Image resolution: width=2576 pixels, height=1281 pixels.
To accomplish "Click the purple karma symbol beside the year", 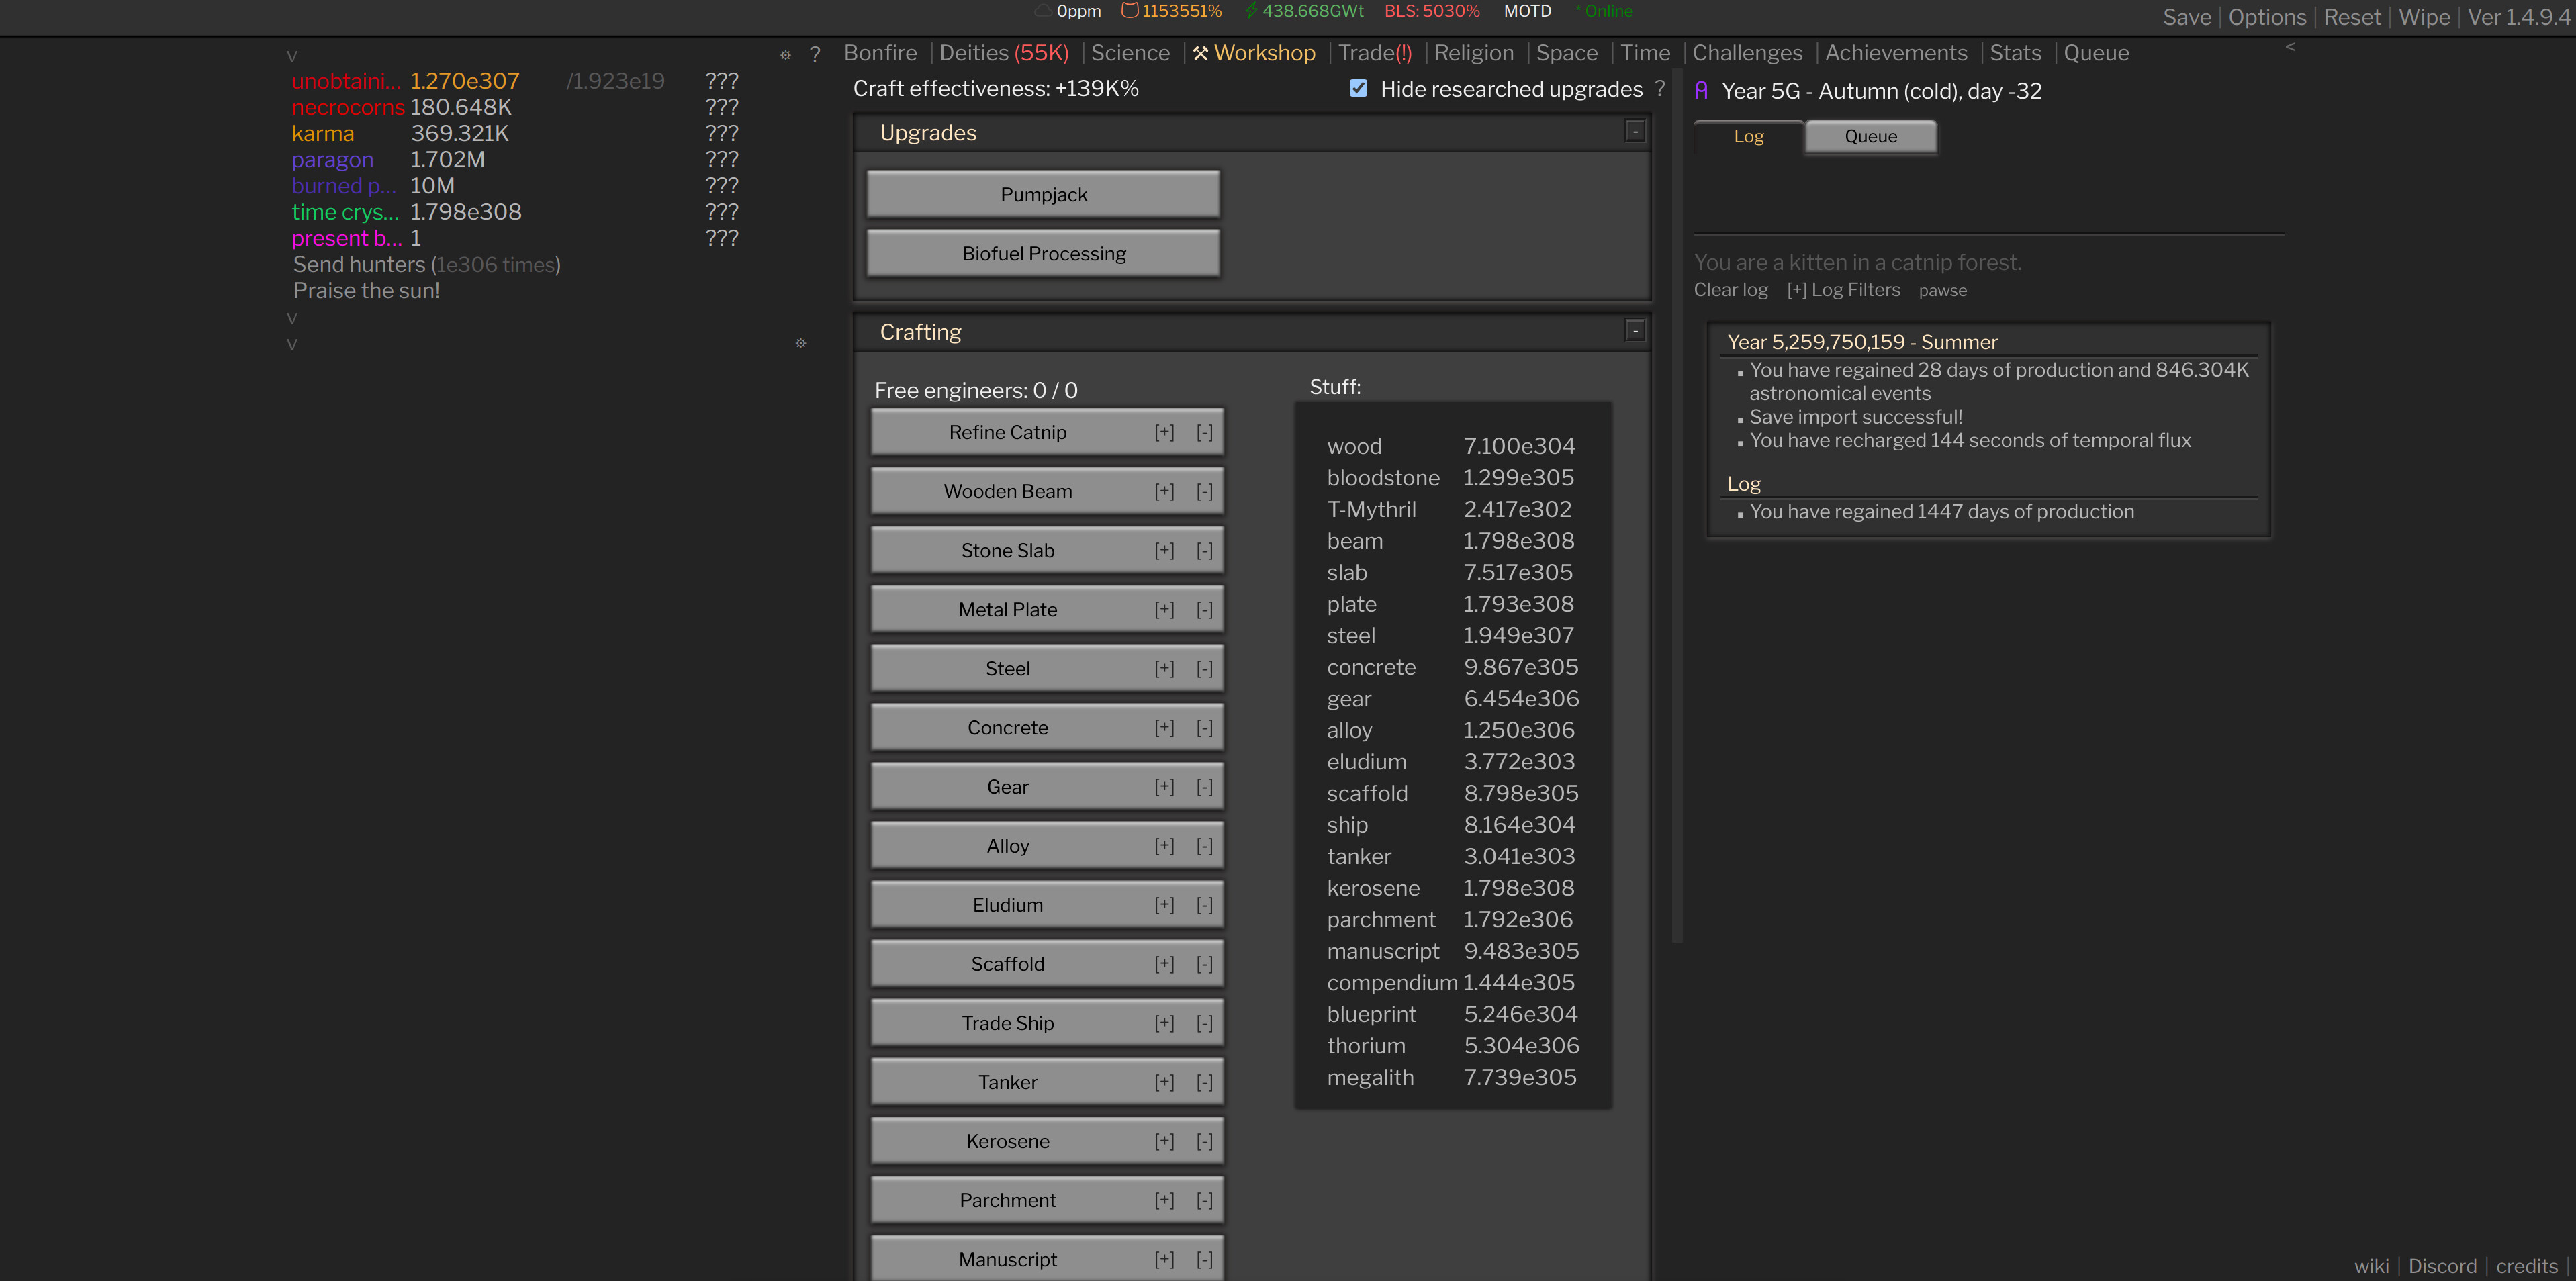I will click(1701, 90).
